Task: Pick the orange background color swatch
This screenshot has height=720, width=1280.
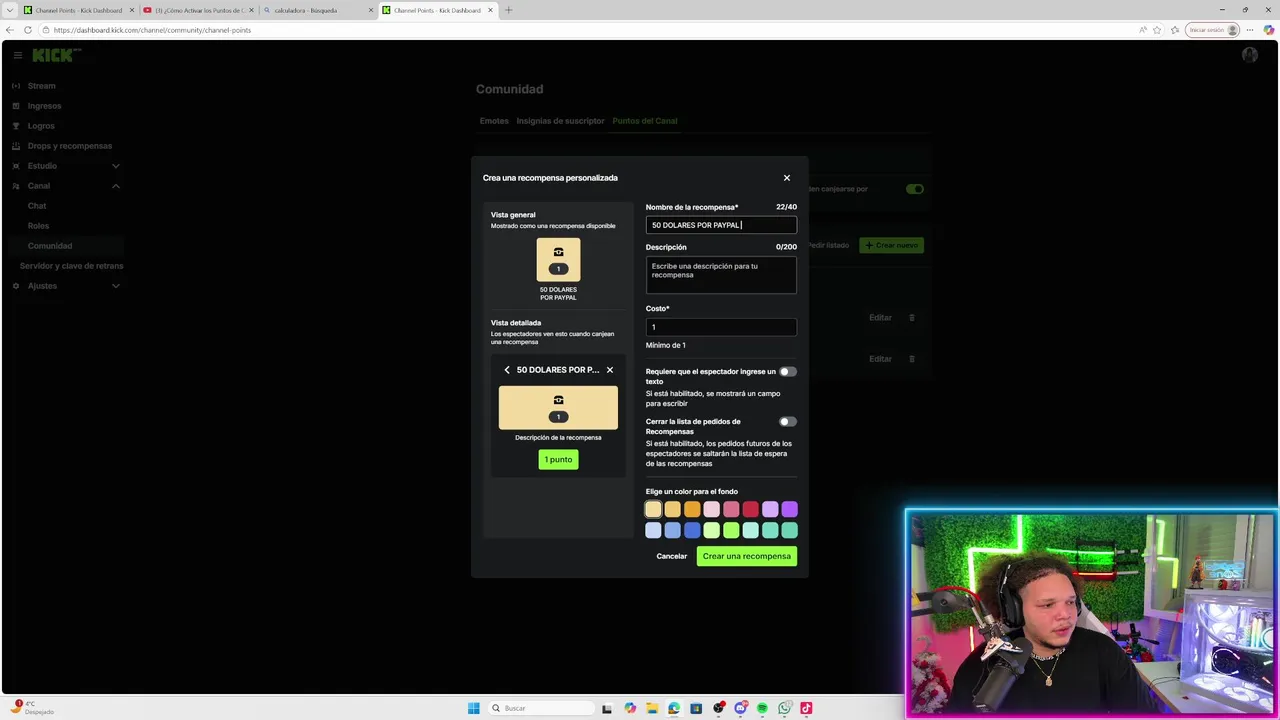Action: coord(692,509)
